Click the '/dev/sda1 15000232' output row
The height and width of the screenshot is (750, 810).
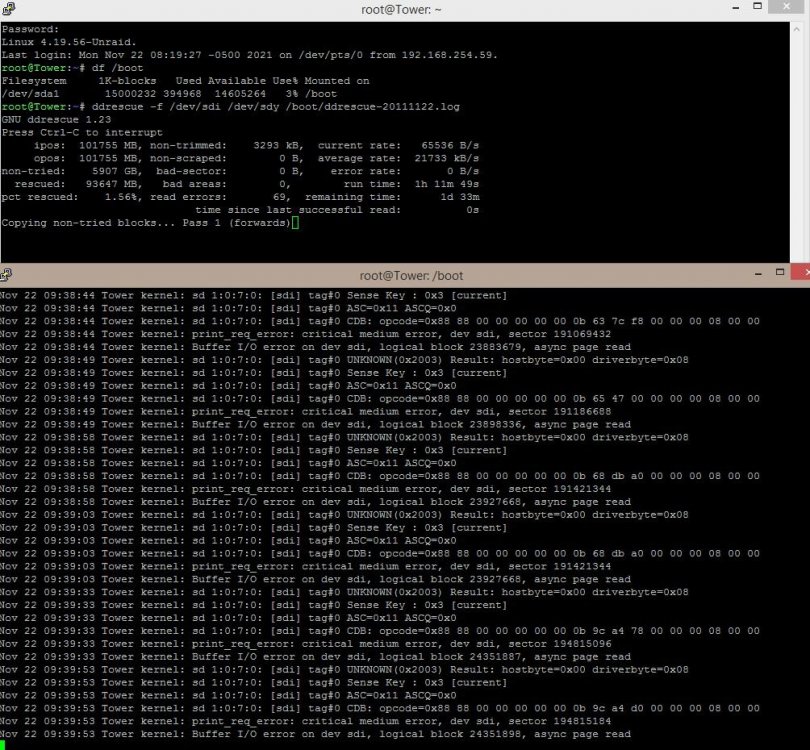point(169,93)
